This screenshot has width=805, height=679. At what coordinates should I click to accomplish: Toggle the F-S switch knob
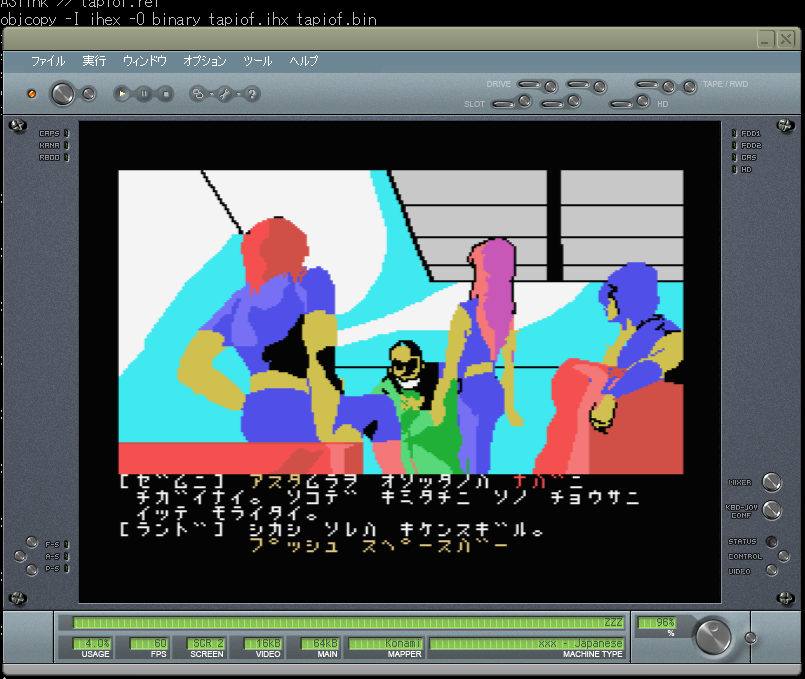(x=32, y=542)
